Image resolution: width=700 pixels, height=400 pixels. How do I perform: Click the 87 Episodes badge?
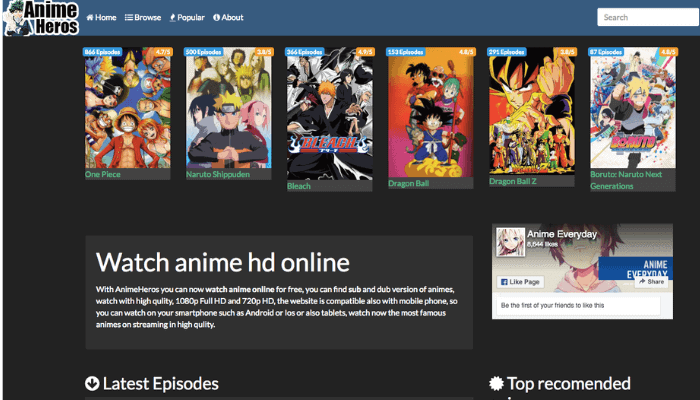pos(606,52)
